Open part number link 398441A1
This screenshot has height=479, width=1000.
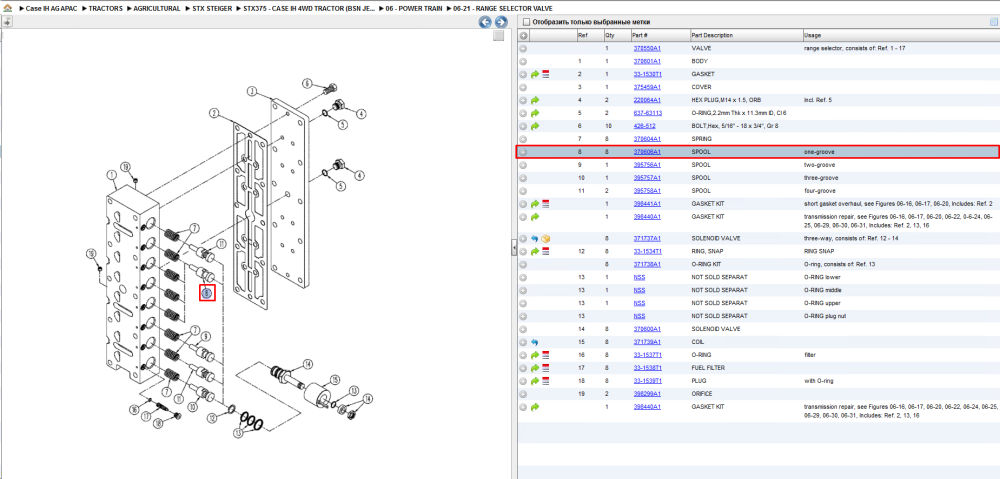click(x=647, y=204)
